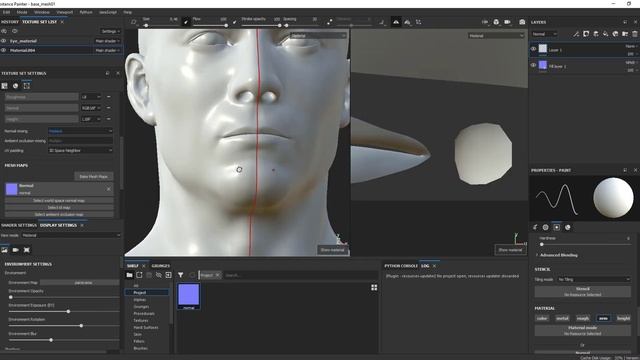The image size is (640, 360).
Task: Adjust the Environment Exposure slider
Action: click(x=63, y=311)
